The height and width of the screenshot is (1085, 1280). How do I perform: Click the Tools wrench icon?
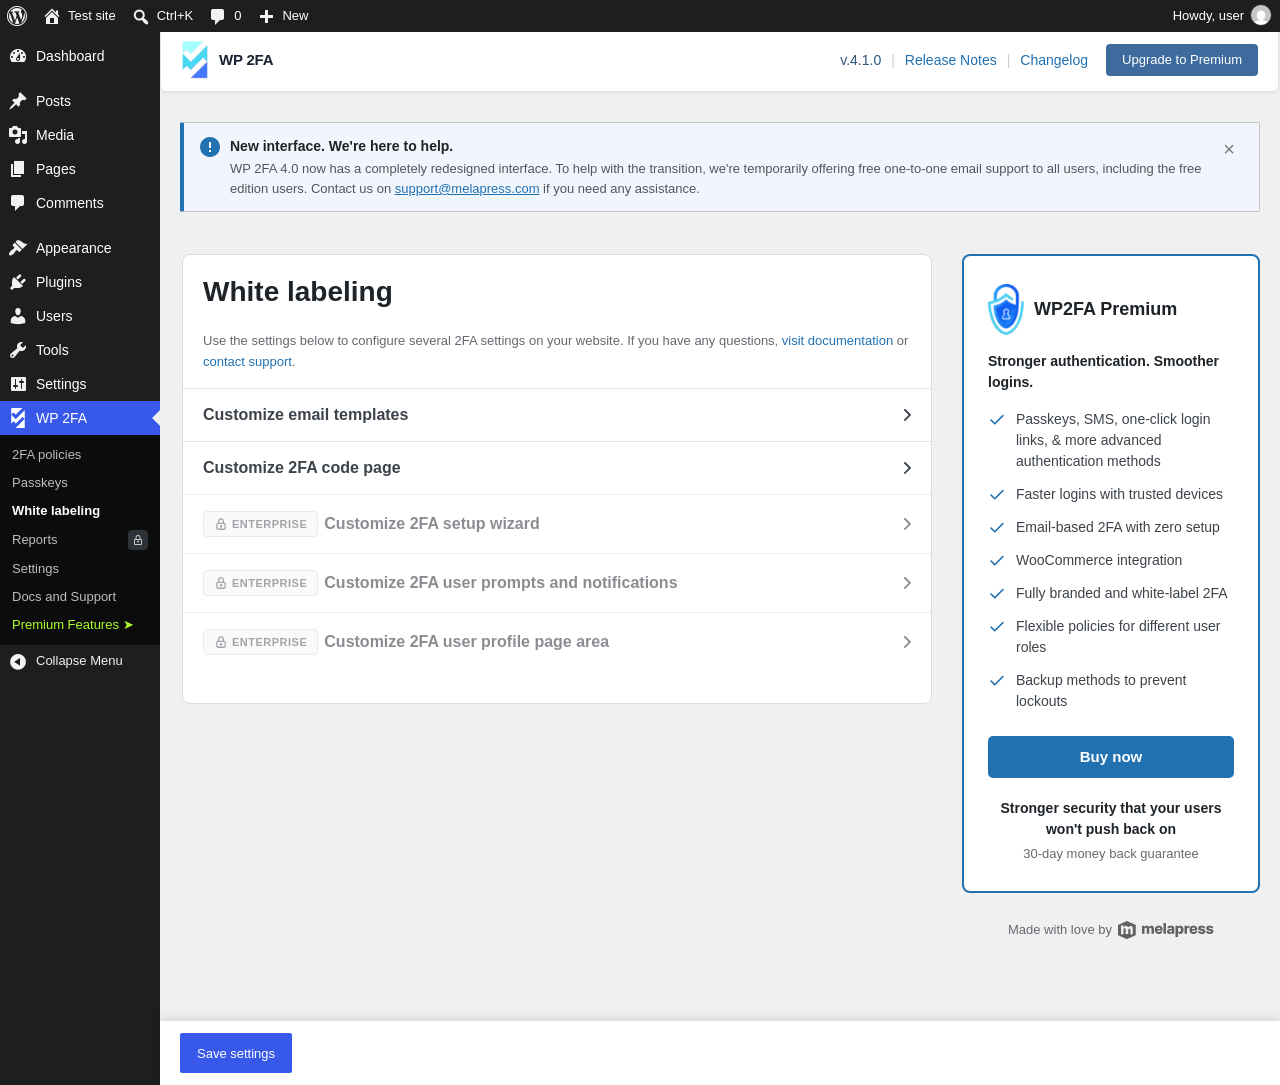[18, 350]
